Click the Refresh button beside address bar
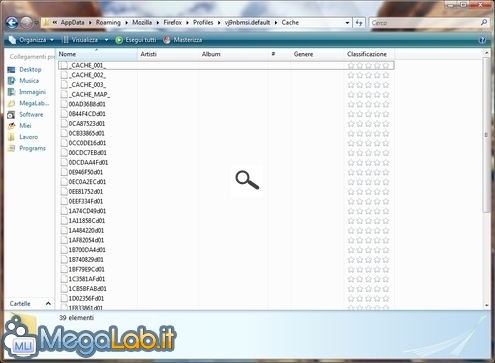Screen dimensions: 495x363 359,23
